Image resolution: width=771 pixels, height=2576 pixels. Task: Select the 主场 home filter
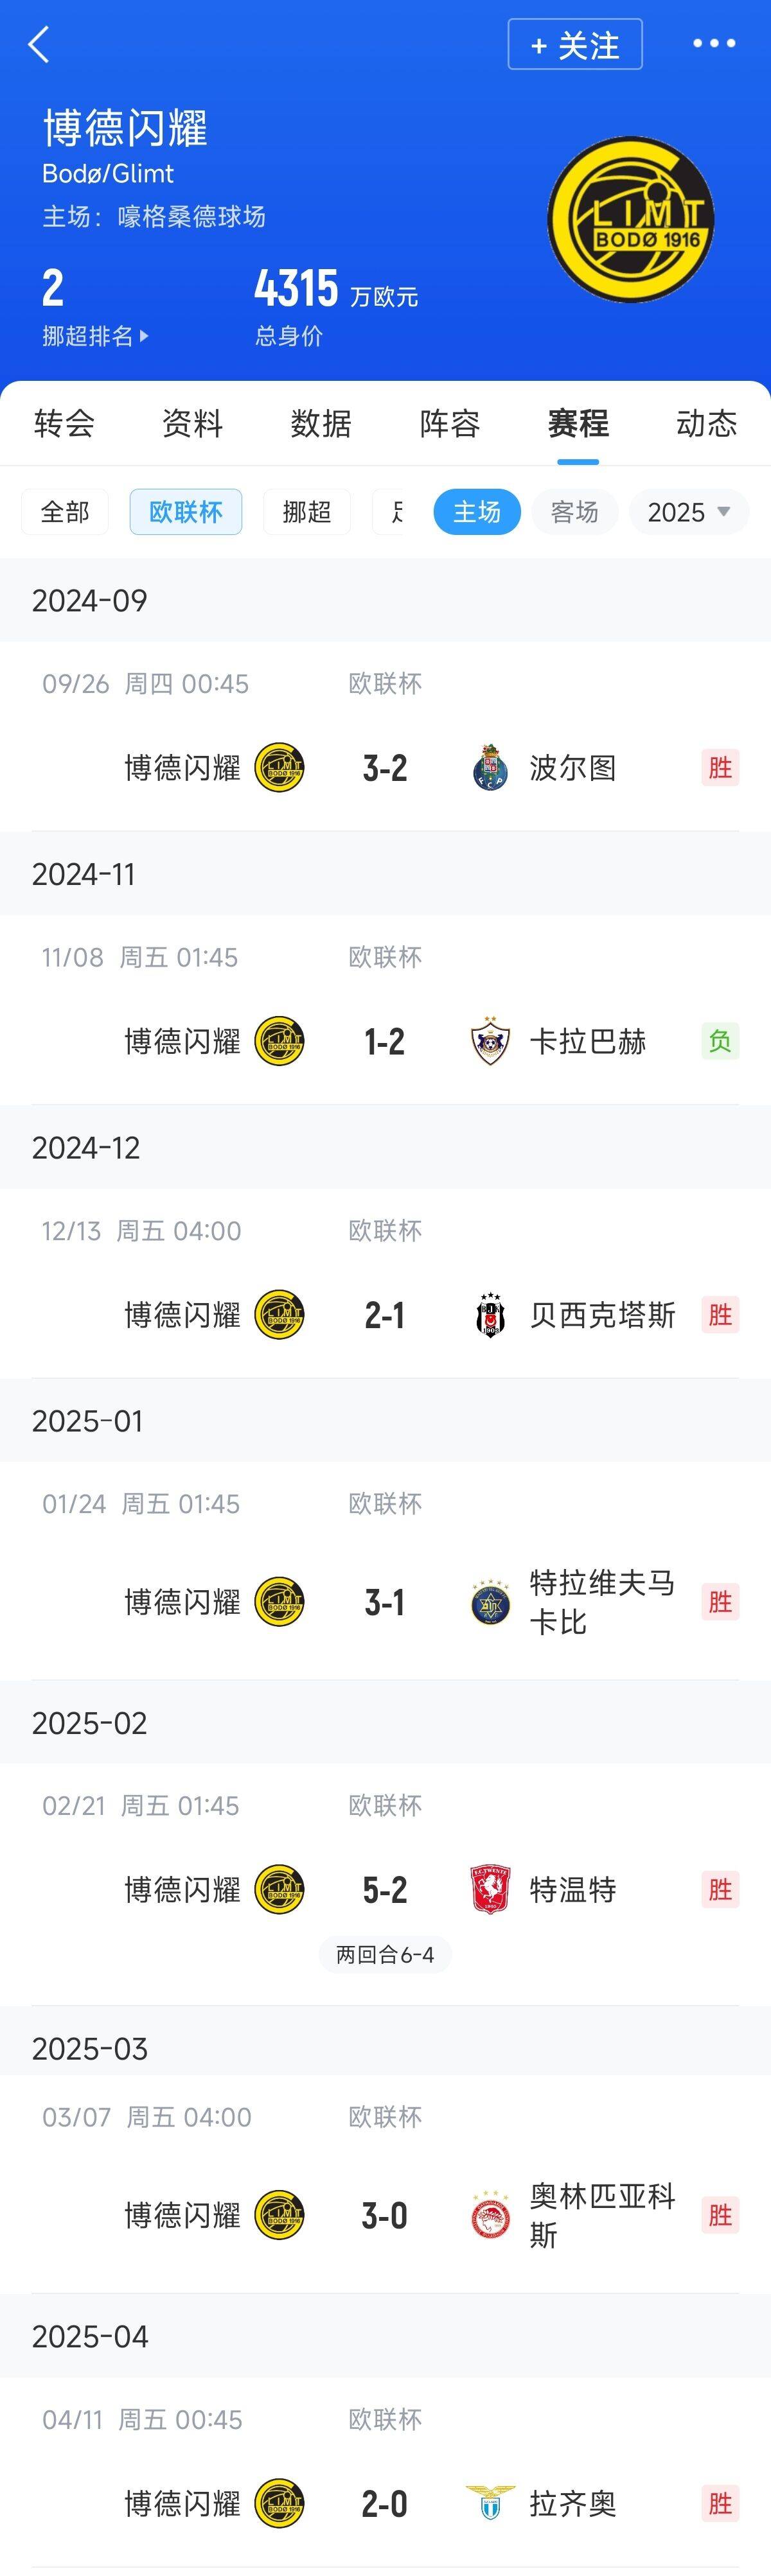(x=477, y=512)
